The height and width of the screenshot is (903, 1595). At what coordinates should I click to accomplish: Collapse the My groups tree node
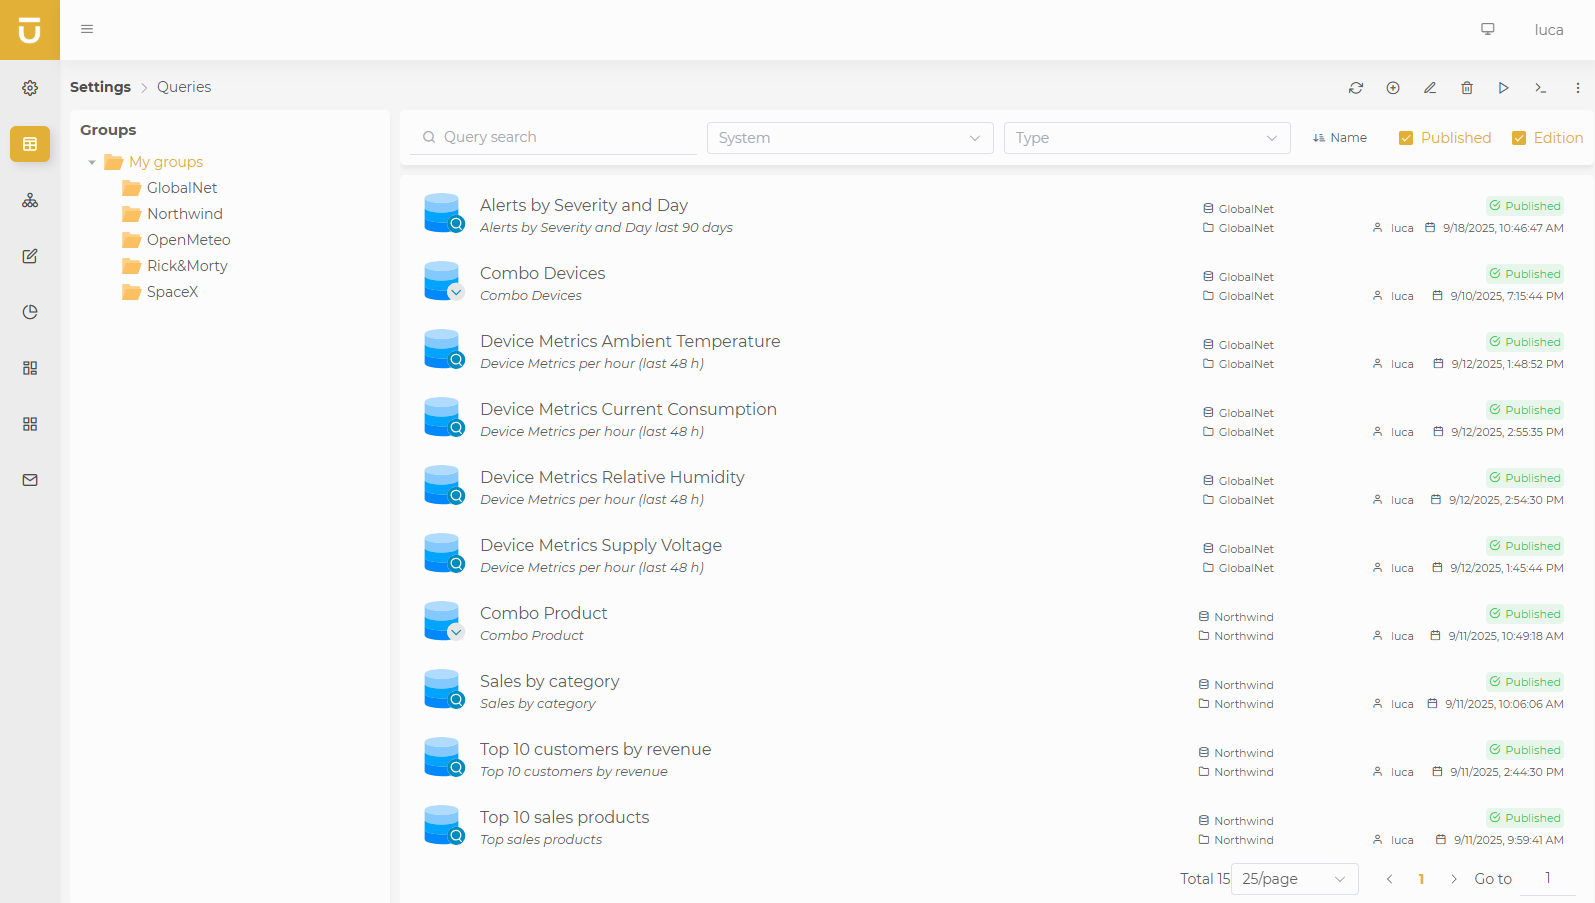[92, 162]
